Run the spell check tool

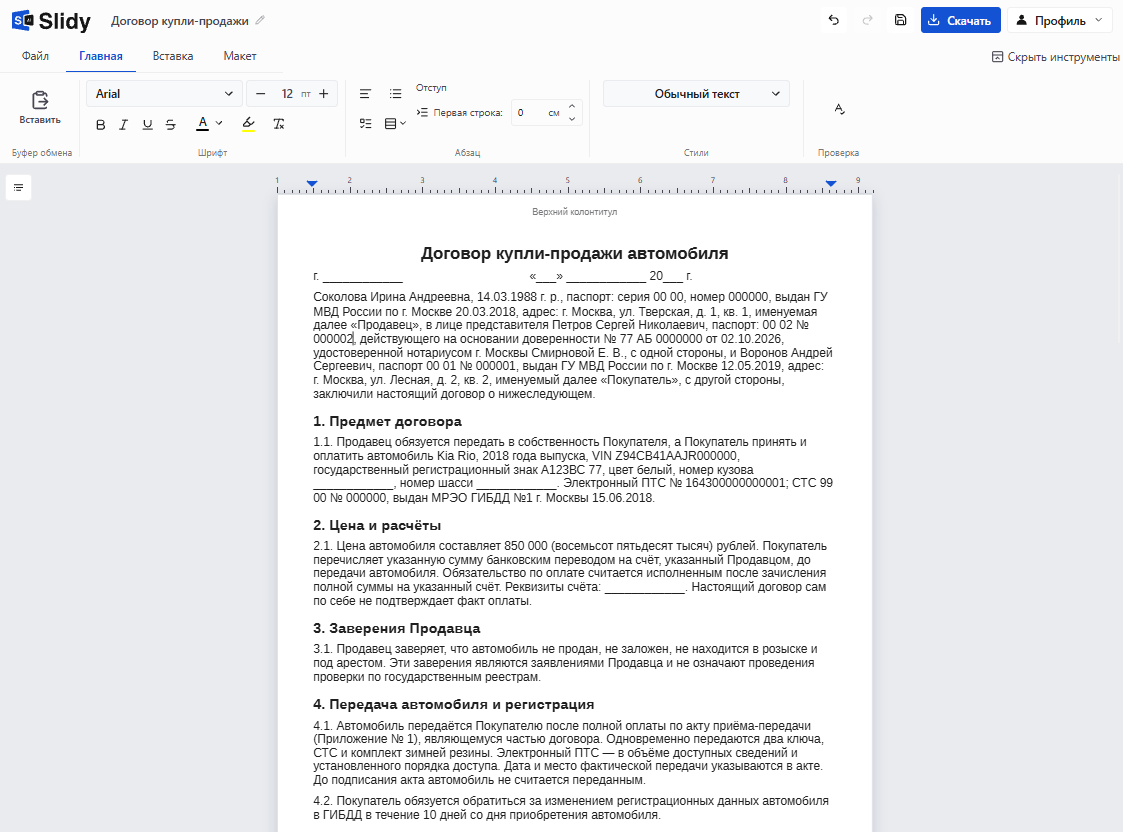tap(839, 109)
